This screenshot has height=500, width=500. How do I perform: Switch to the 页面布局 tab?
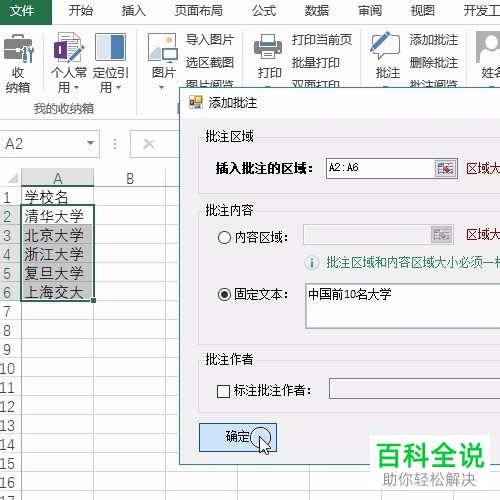[199, 11]
